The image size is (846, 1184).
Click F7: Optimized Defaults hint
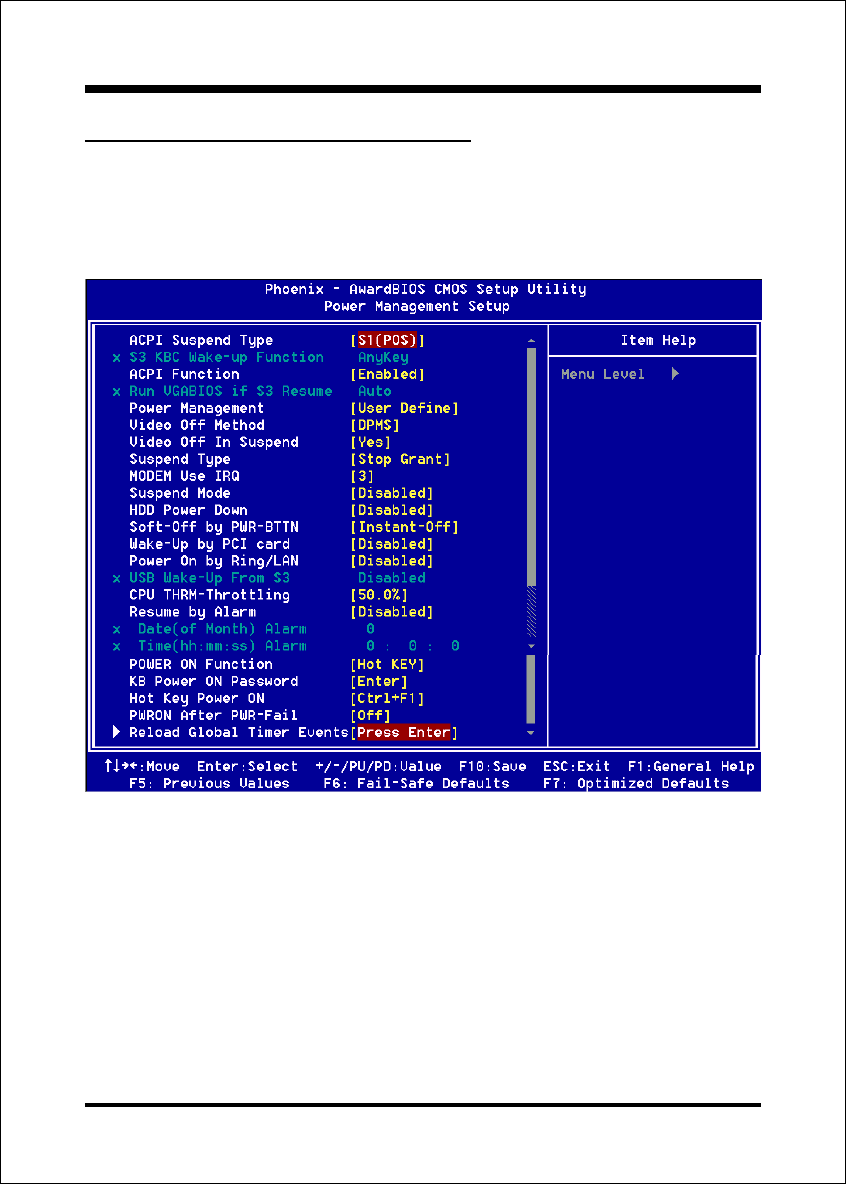[x=636, y=783]
